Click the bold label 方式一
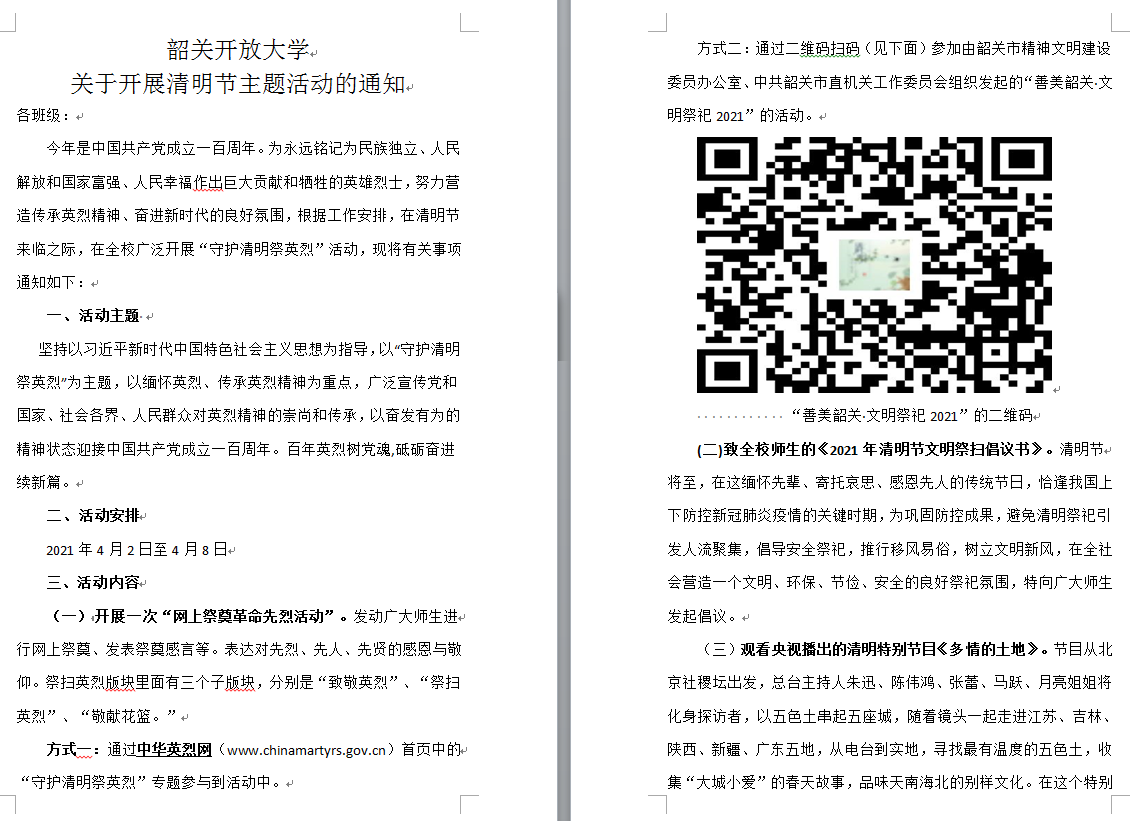Viewport: 1134px width, 821px height. click(x=73, y=749)
